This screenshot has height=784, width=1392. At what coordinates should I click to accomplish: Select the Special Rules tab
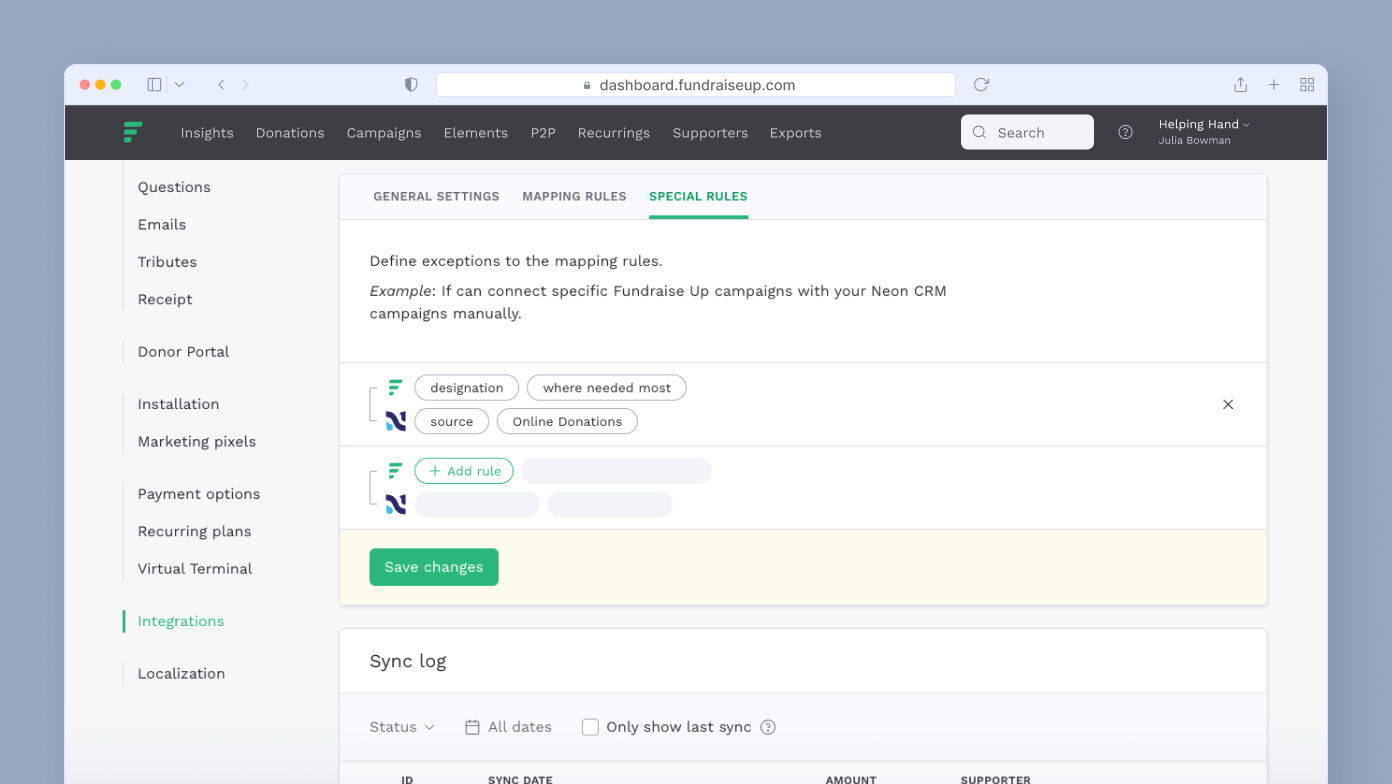(x=698, y=196)
